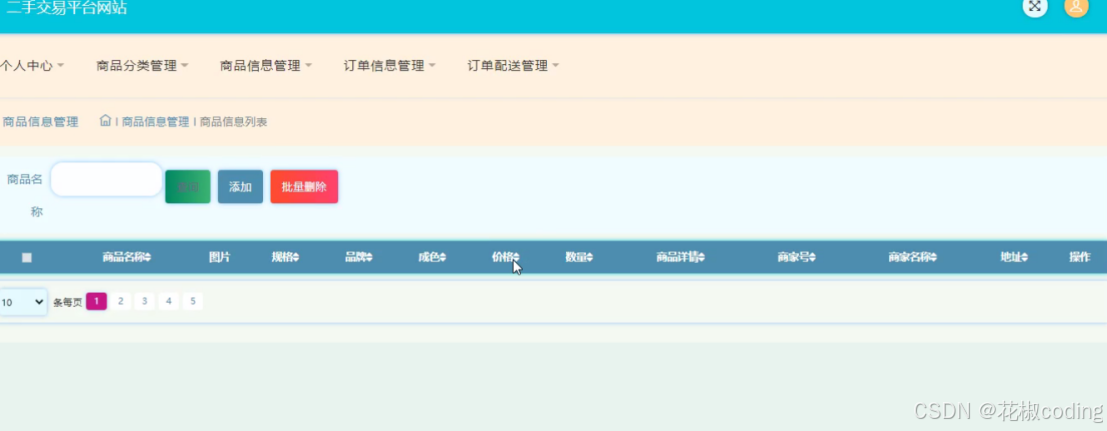Go to page 3 in pagination
This screenshot has height=431, width=1107.
(145, 302)
